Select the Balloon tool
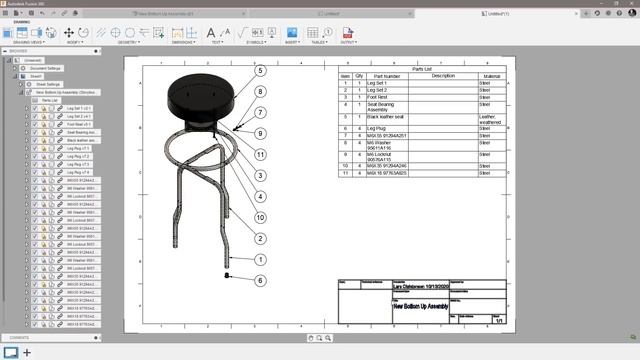This screenshot has height=360, width=640. 327,33
